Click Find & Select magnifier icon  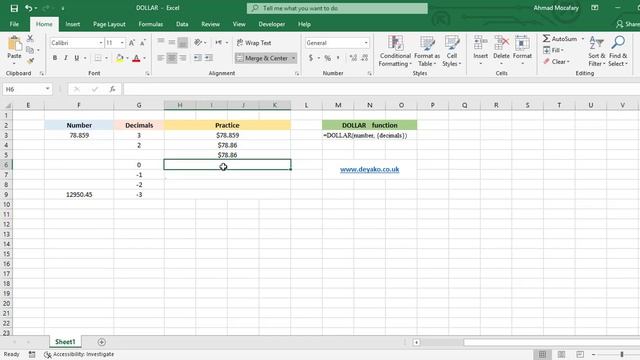point(618,43)
